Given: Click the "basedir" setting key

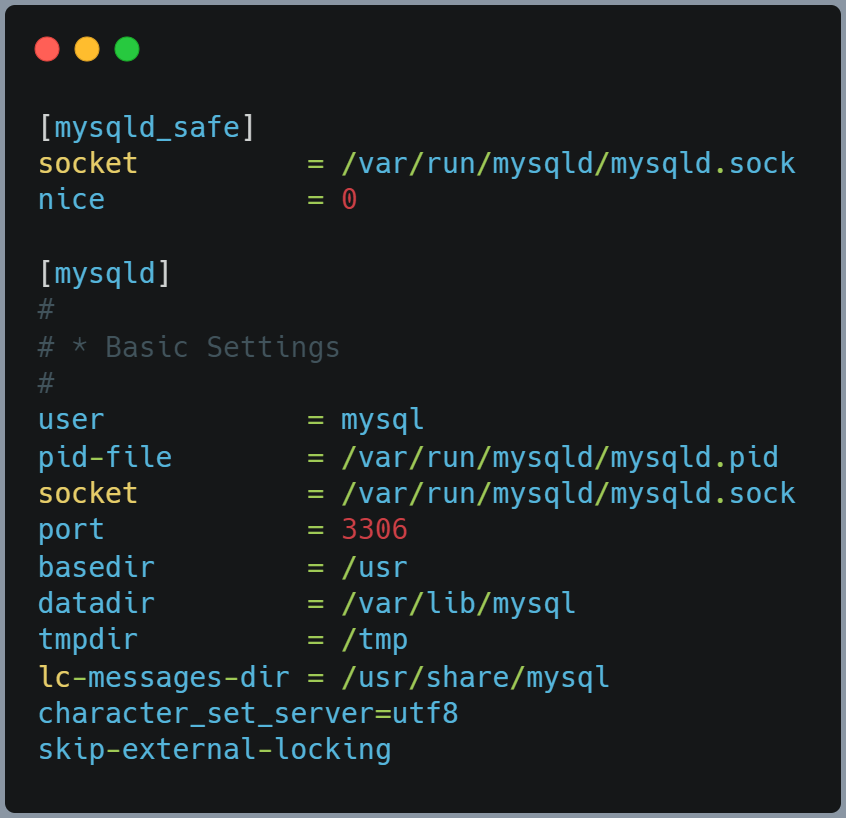Looking at the screenshot, I should (96, 568).
